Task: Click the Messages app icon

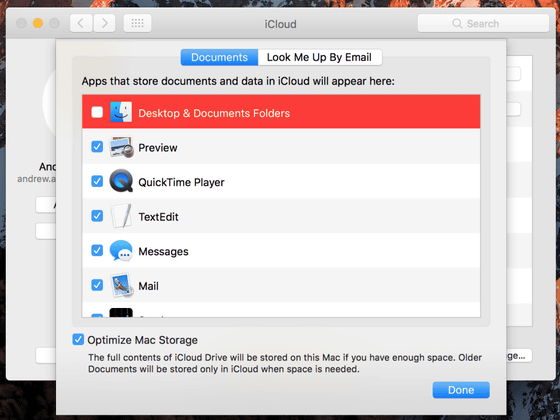Action: (121, 251)
